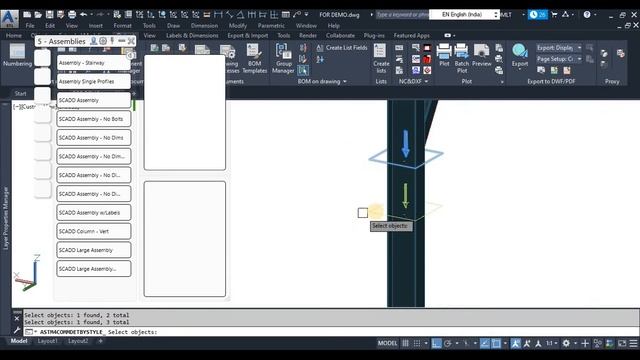Click the user icon in Assemblies palette header

[x=93, y=41]
